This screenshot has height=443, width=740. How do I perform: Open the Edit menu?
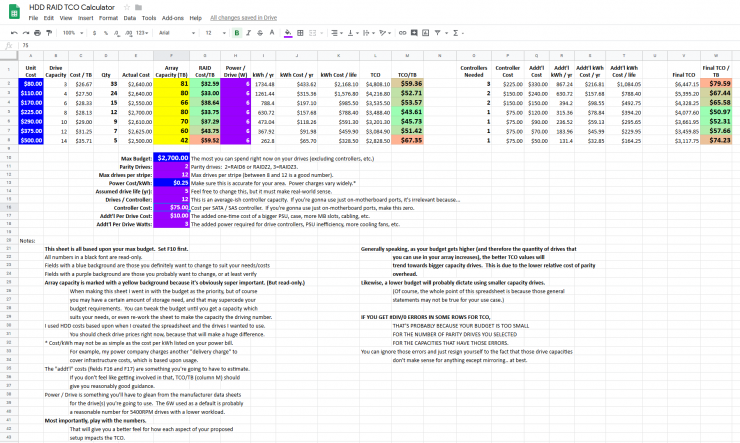49,18
